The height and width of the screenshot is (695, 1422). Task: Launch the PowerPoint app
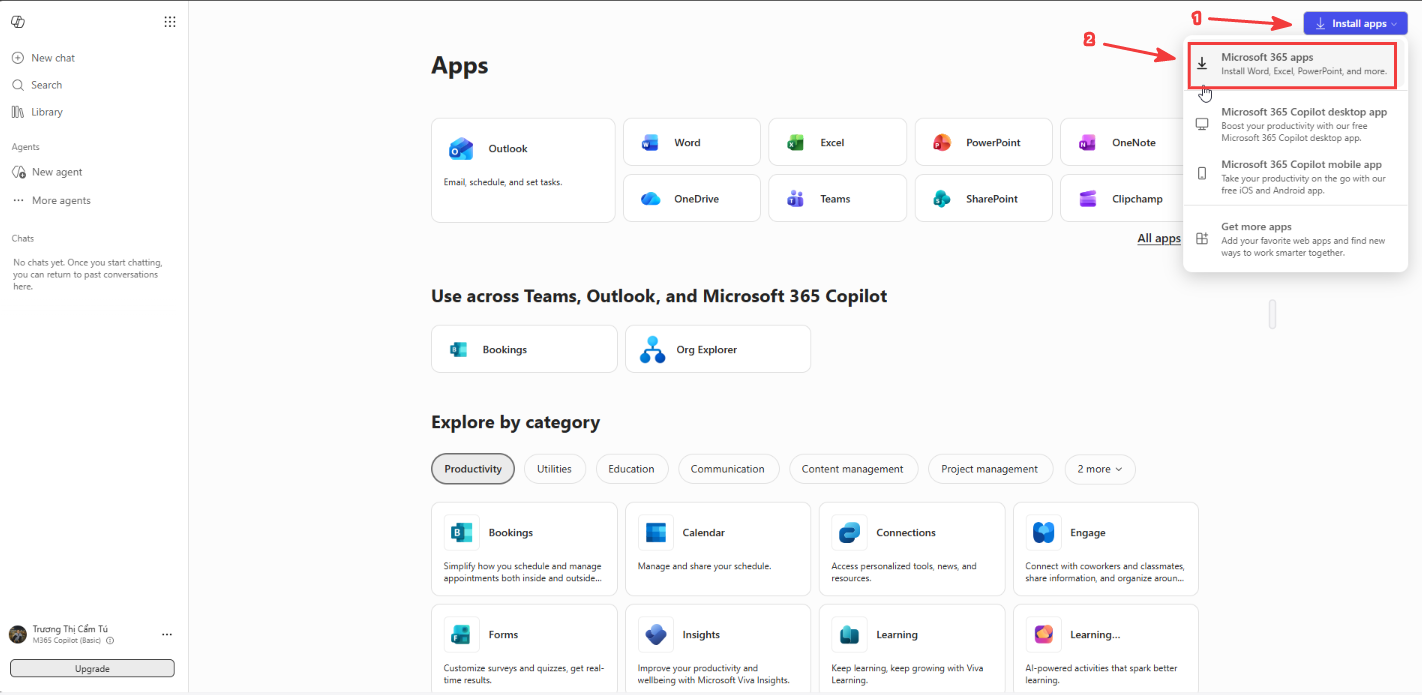point(984,142)
